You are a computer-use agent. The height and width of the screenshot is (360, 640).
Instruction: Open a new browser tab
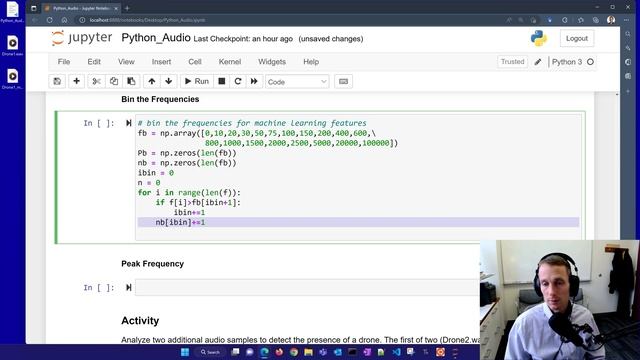tap(127, 8)
